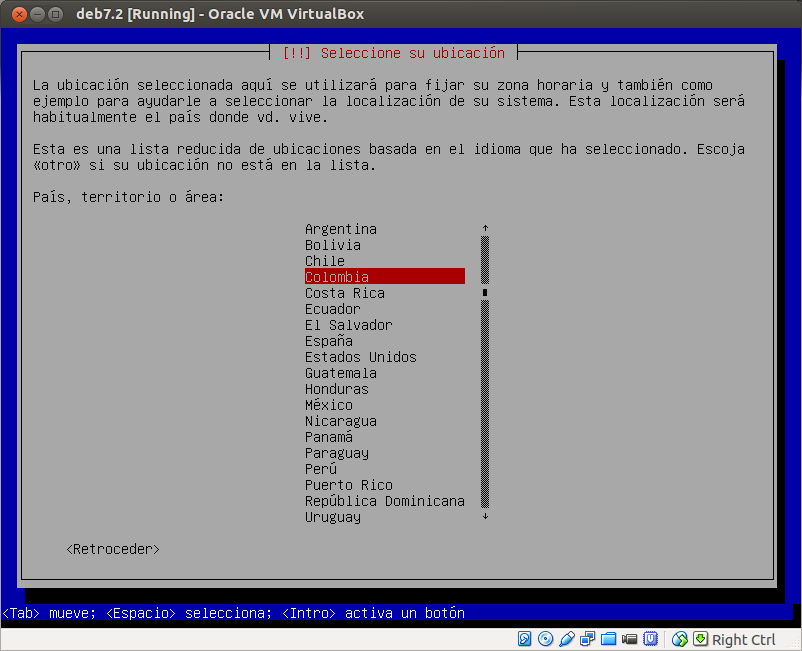Select Argentina from the country list
The image size is (802, 651).
coord(340,229)
